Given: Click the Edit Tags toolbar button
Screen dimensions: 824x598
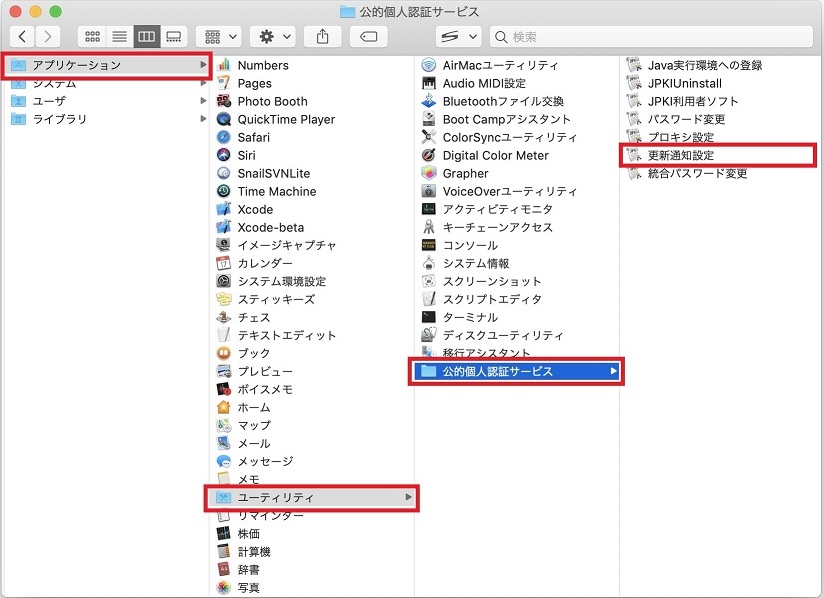Looking at the screenshot, I should click(x=368, y=37).
